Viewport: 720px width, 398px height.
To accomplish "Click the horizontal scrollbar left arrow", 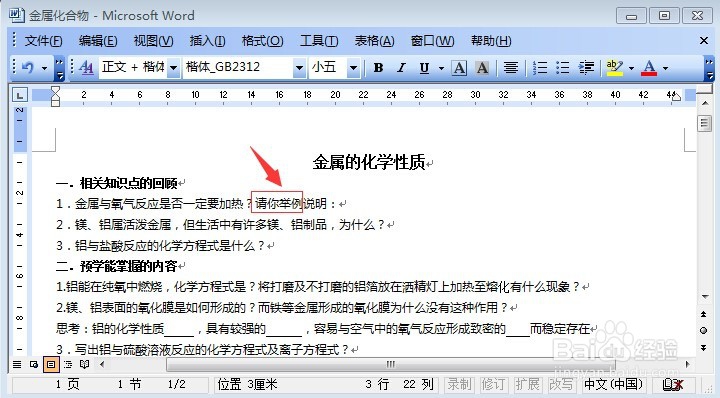I will tap(102, 364).
